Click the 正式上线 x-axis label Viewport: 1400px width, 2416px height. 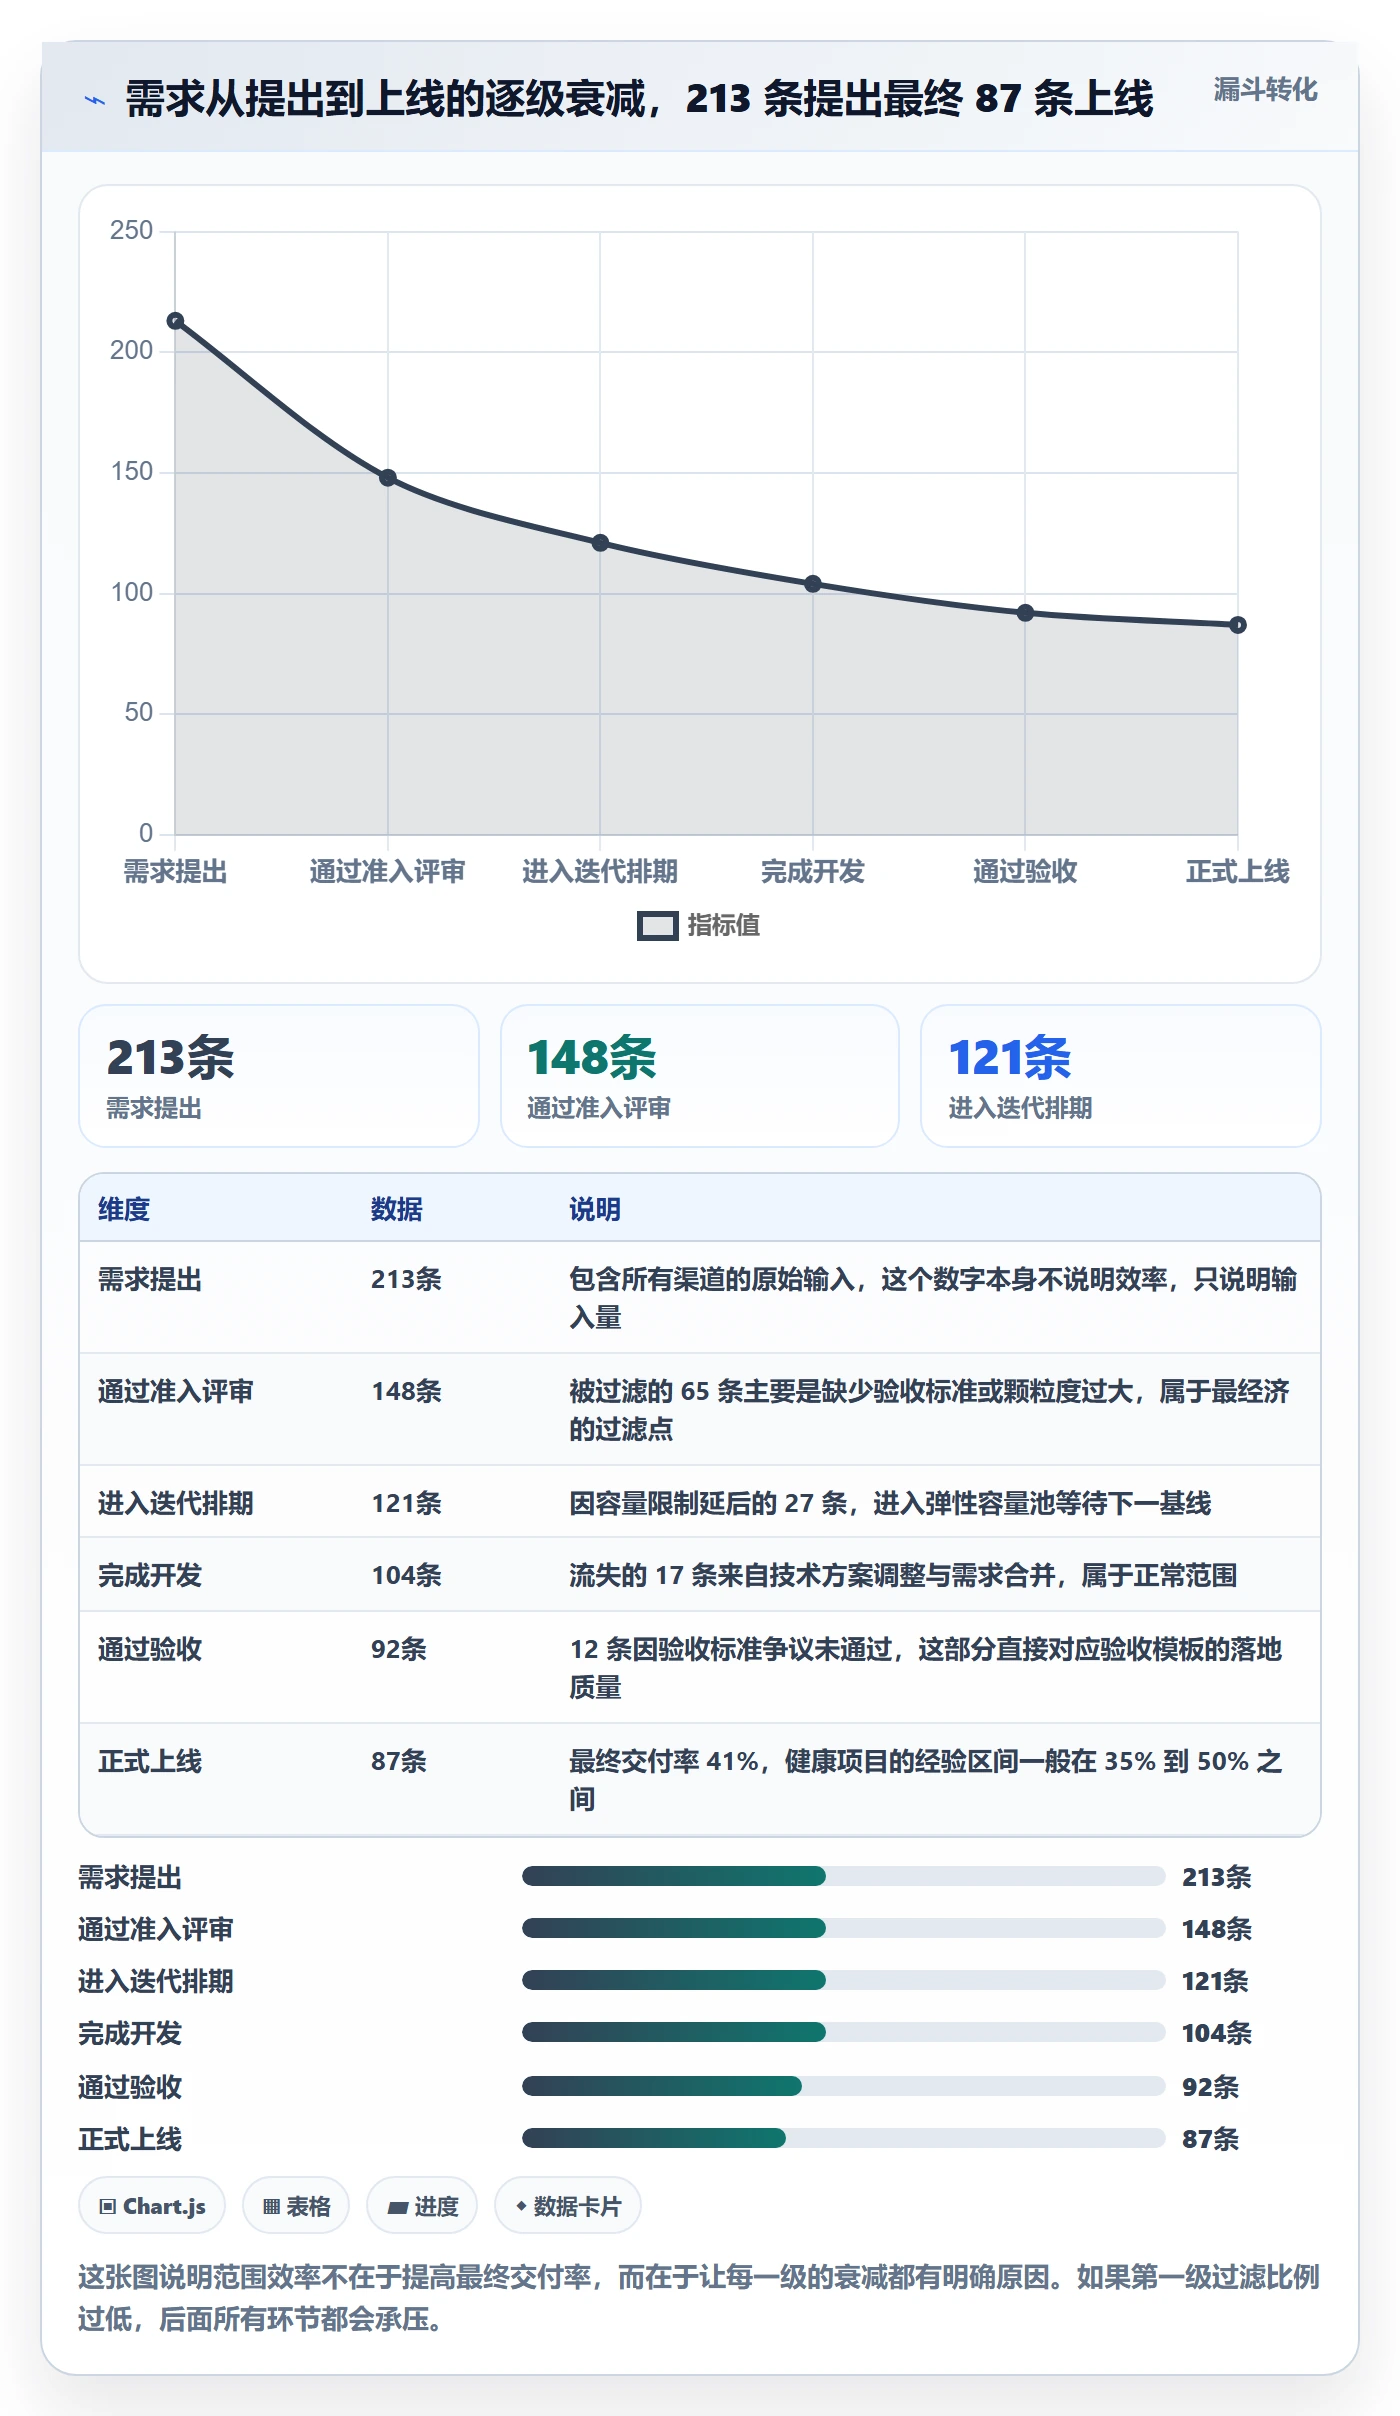tap(1238, 872)
